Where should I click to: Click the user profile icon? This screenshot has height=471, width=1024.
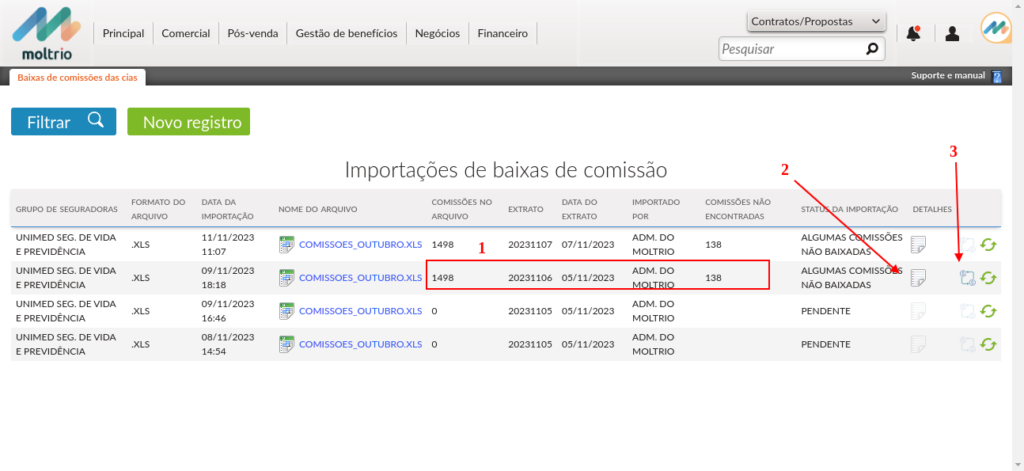(952, 34)
